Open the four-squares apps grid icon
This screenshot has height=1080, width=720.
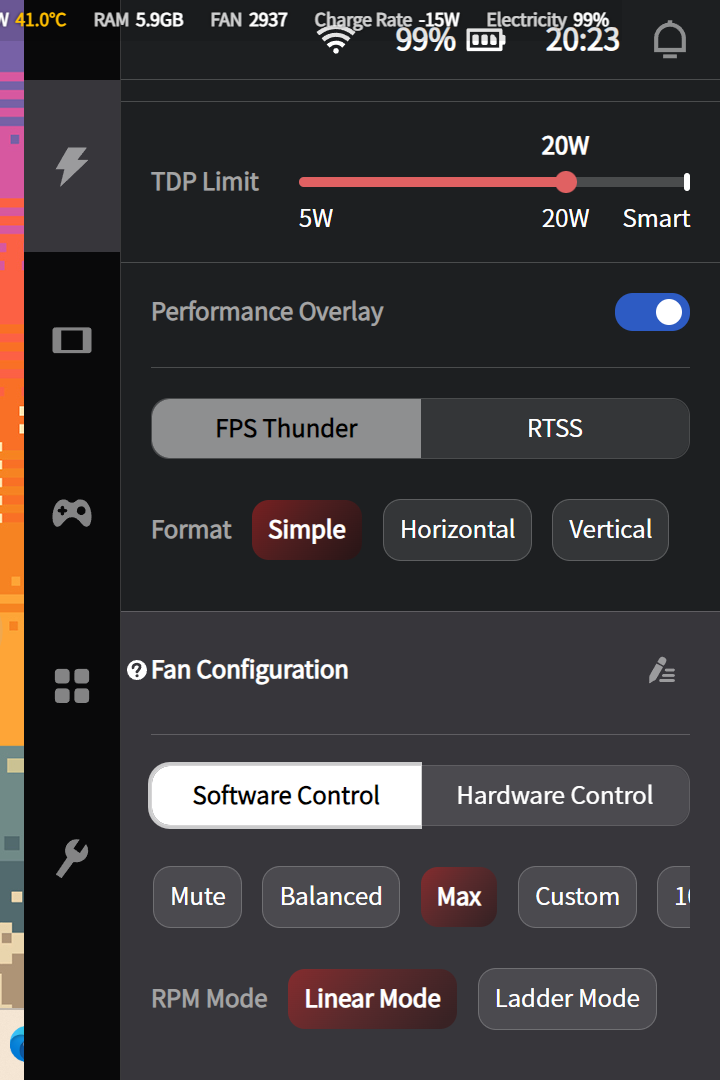click(72, 686)
